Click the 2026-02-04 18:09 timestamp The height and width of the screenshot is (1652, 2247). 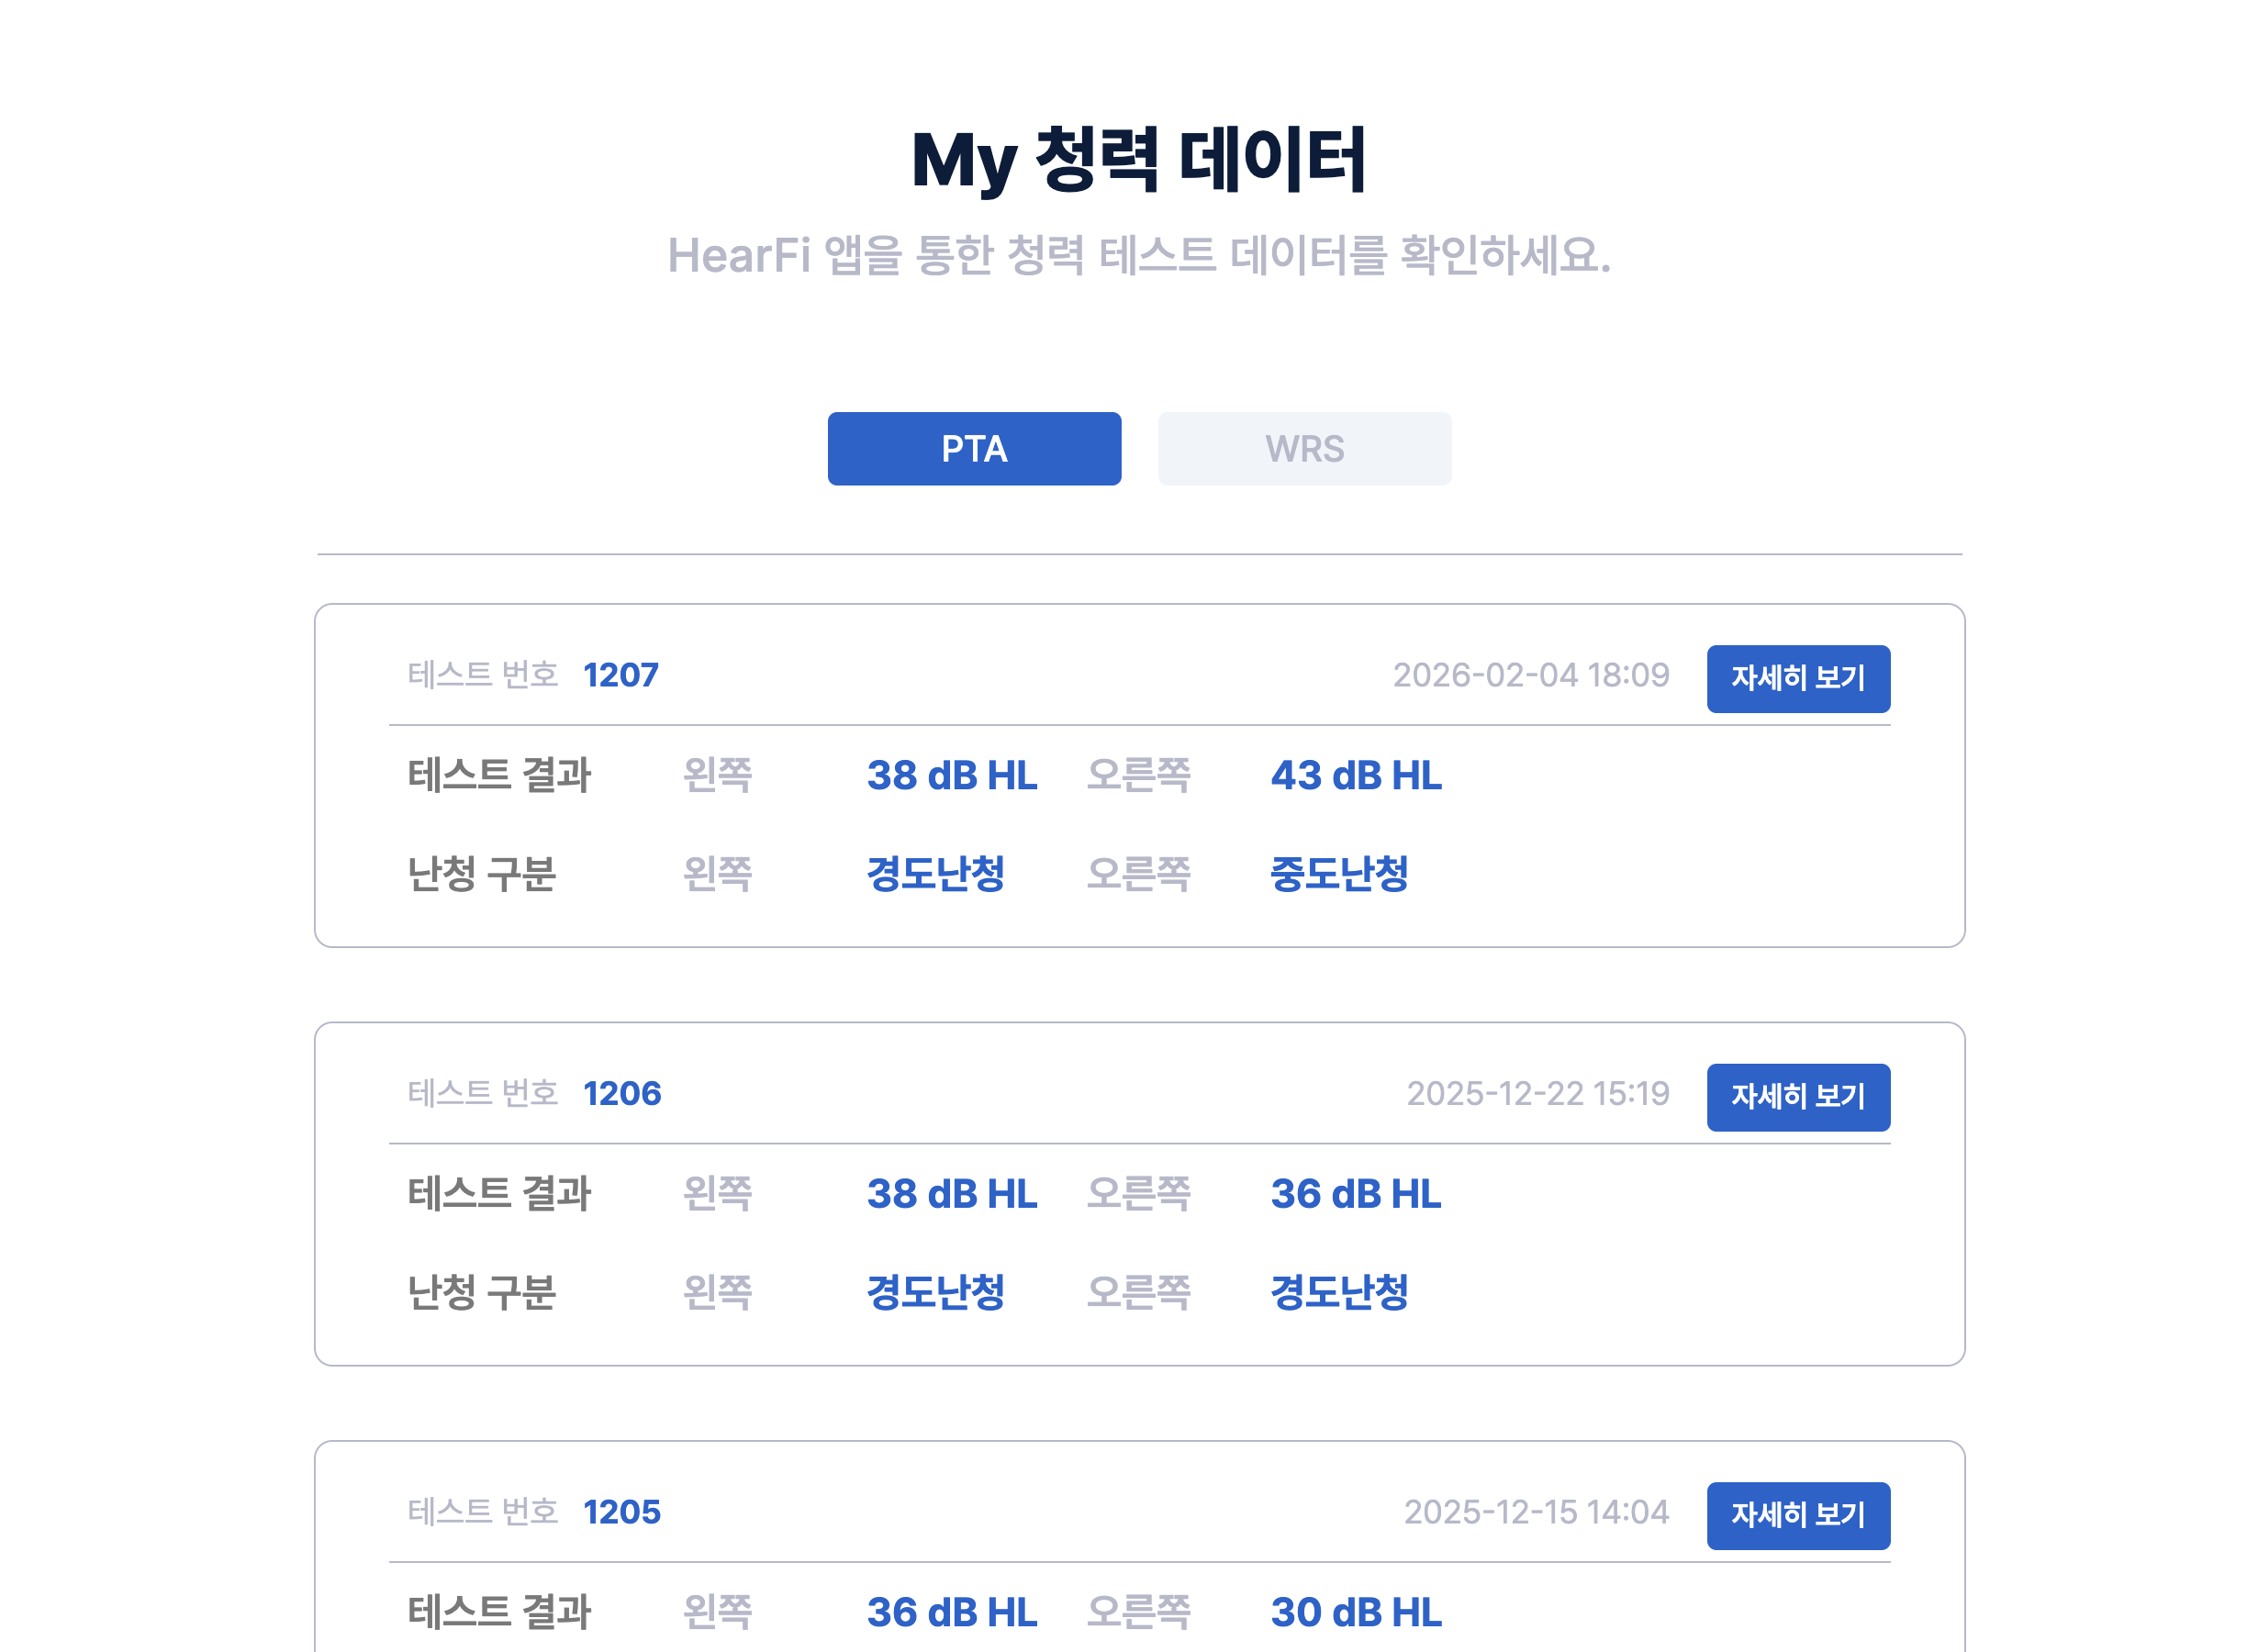click(1530, 675)
